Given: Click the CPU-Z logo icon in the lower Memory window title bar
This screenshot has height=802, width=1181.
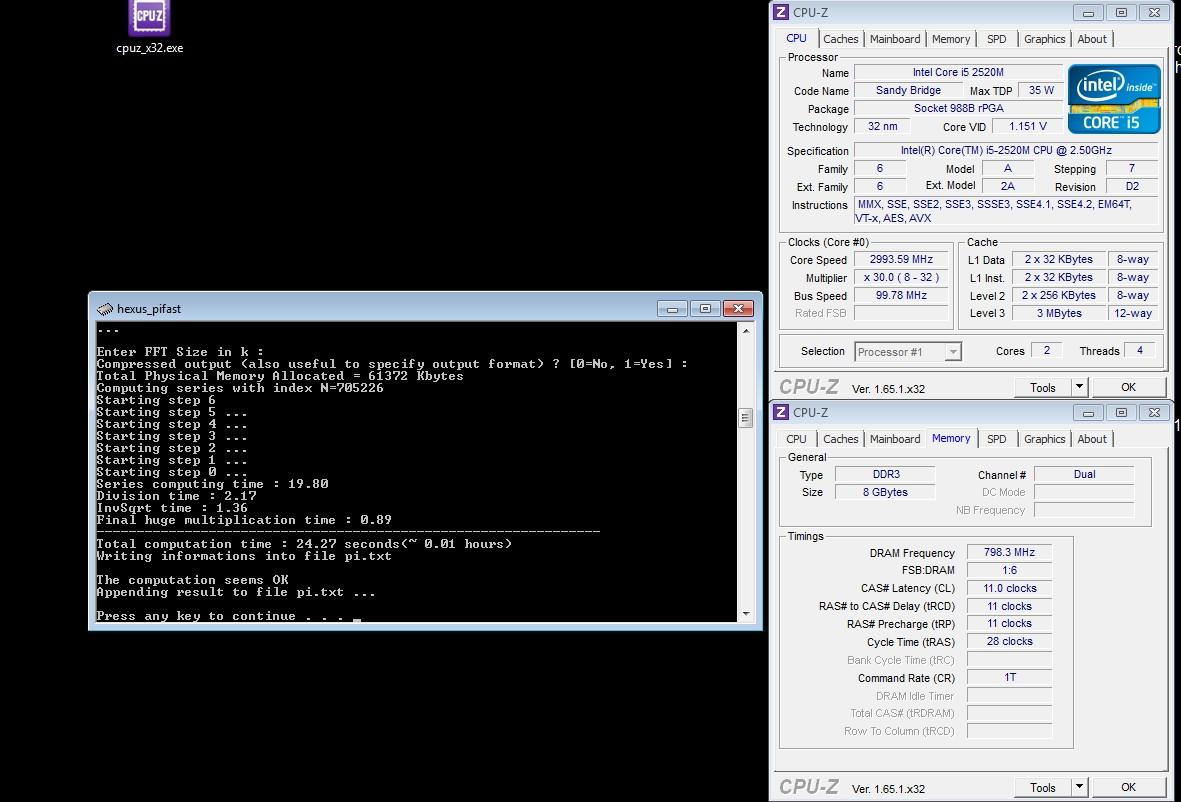Looking at the screenshot, I should (781, 412).
